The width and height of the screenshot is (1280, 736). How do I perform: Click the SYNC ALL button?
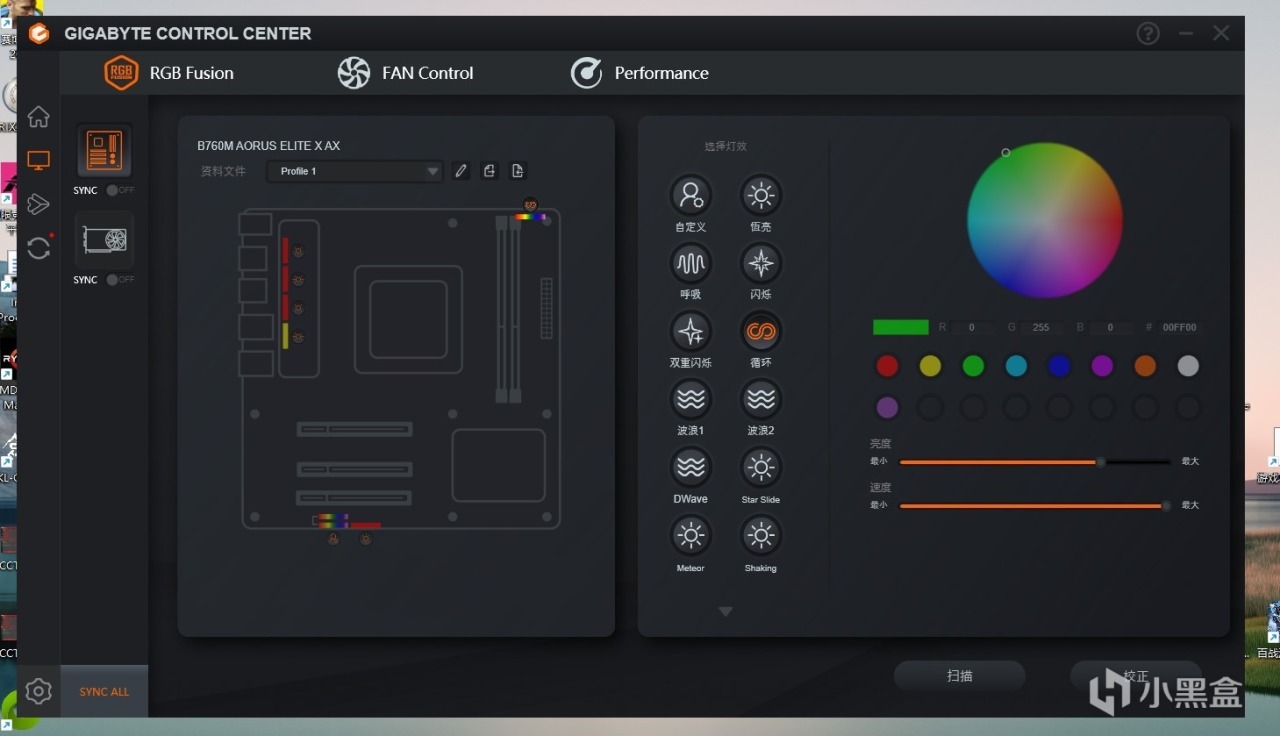104,691
